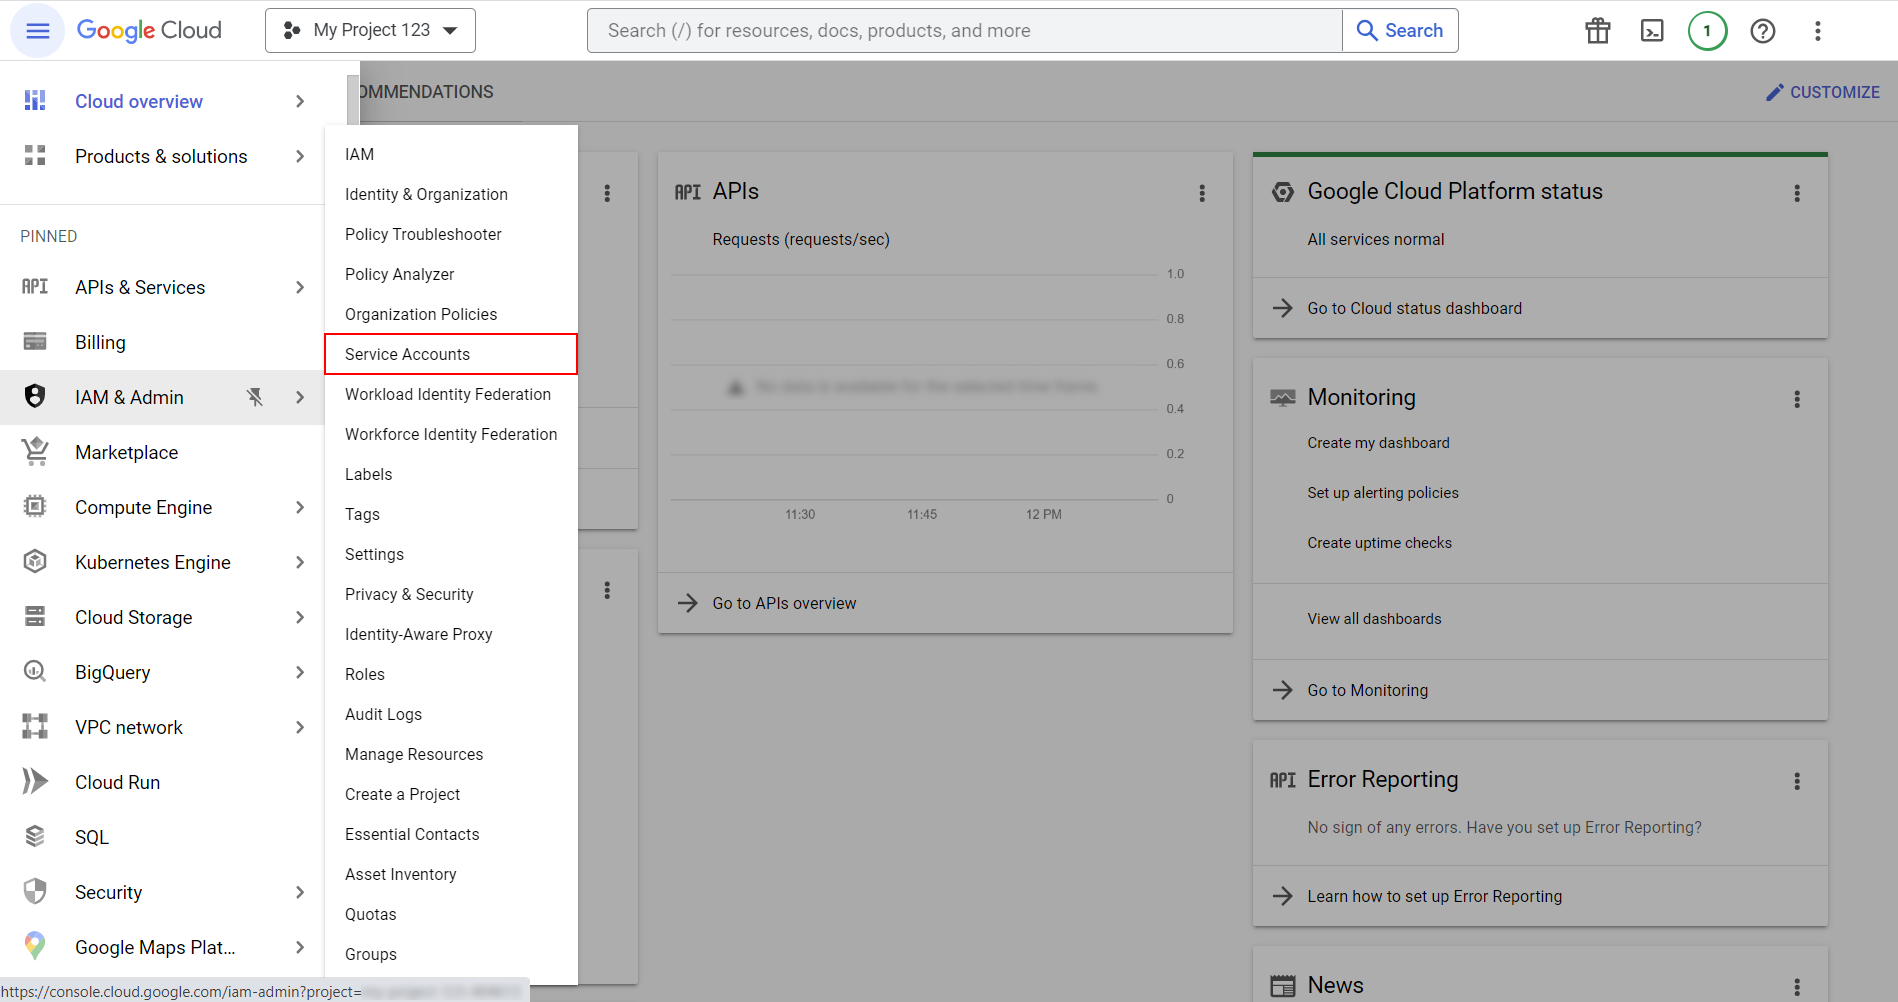This screenshot has height=1002, width=1898.
Task: Open News card options menu
Action: pos(1797,987)
